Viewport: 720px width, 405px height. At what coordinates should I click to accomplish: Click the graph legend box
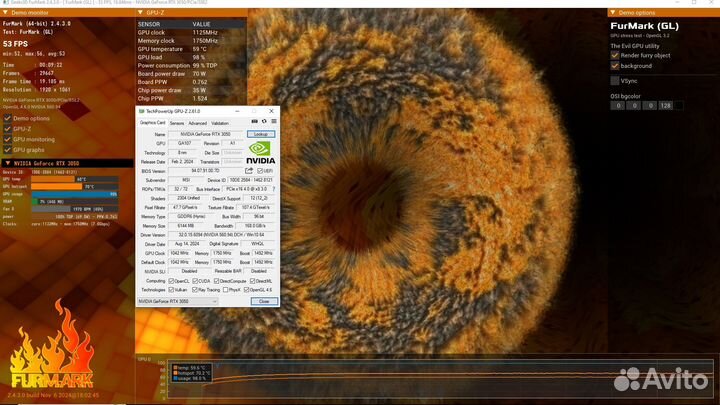(x=191, y=373)
